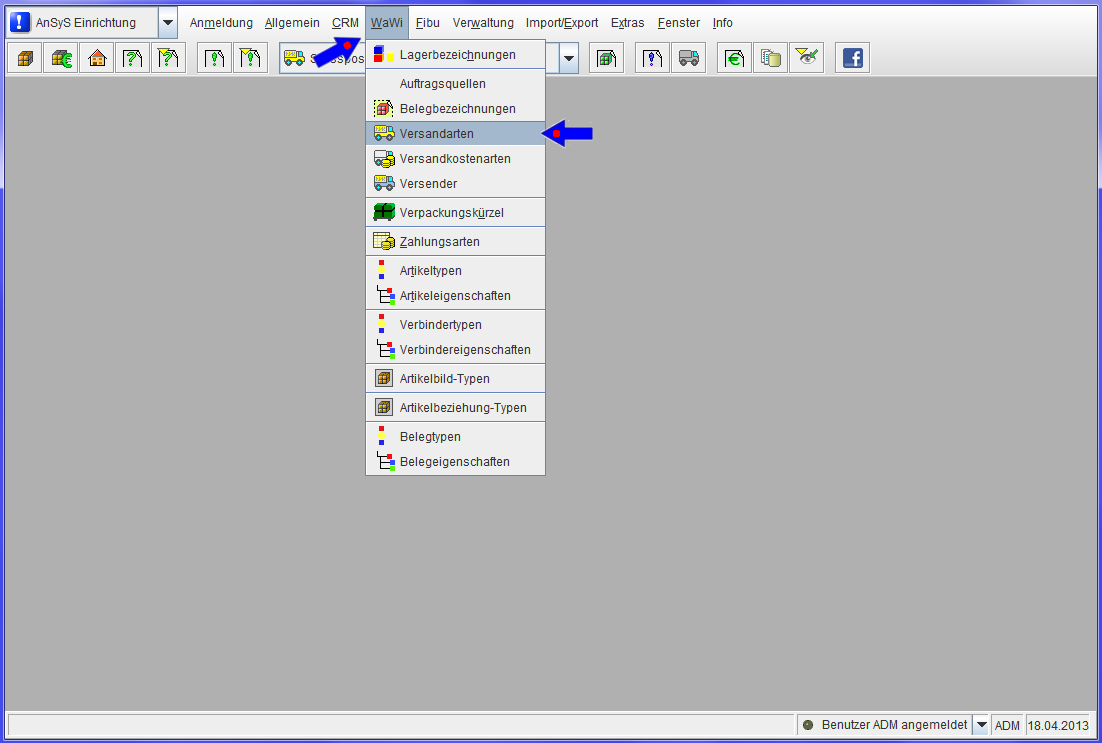Open the Fibu menu

click(x=427, y=22)
